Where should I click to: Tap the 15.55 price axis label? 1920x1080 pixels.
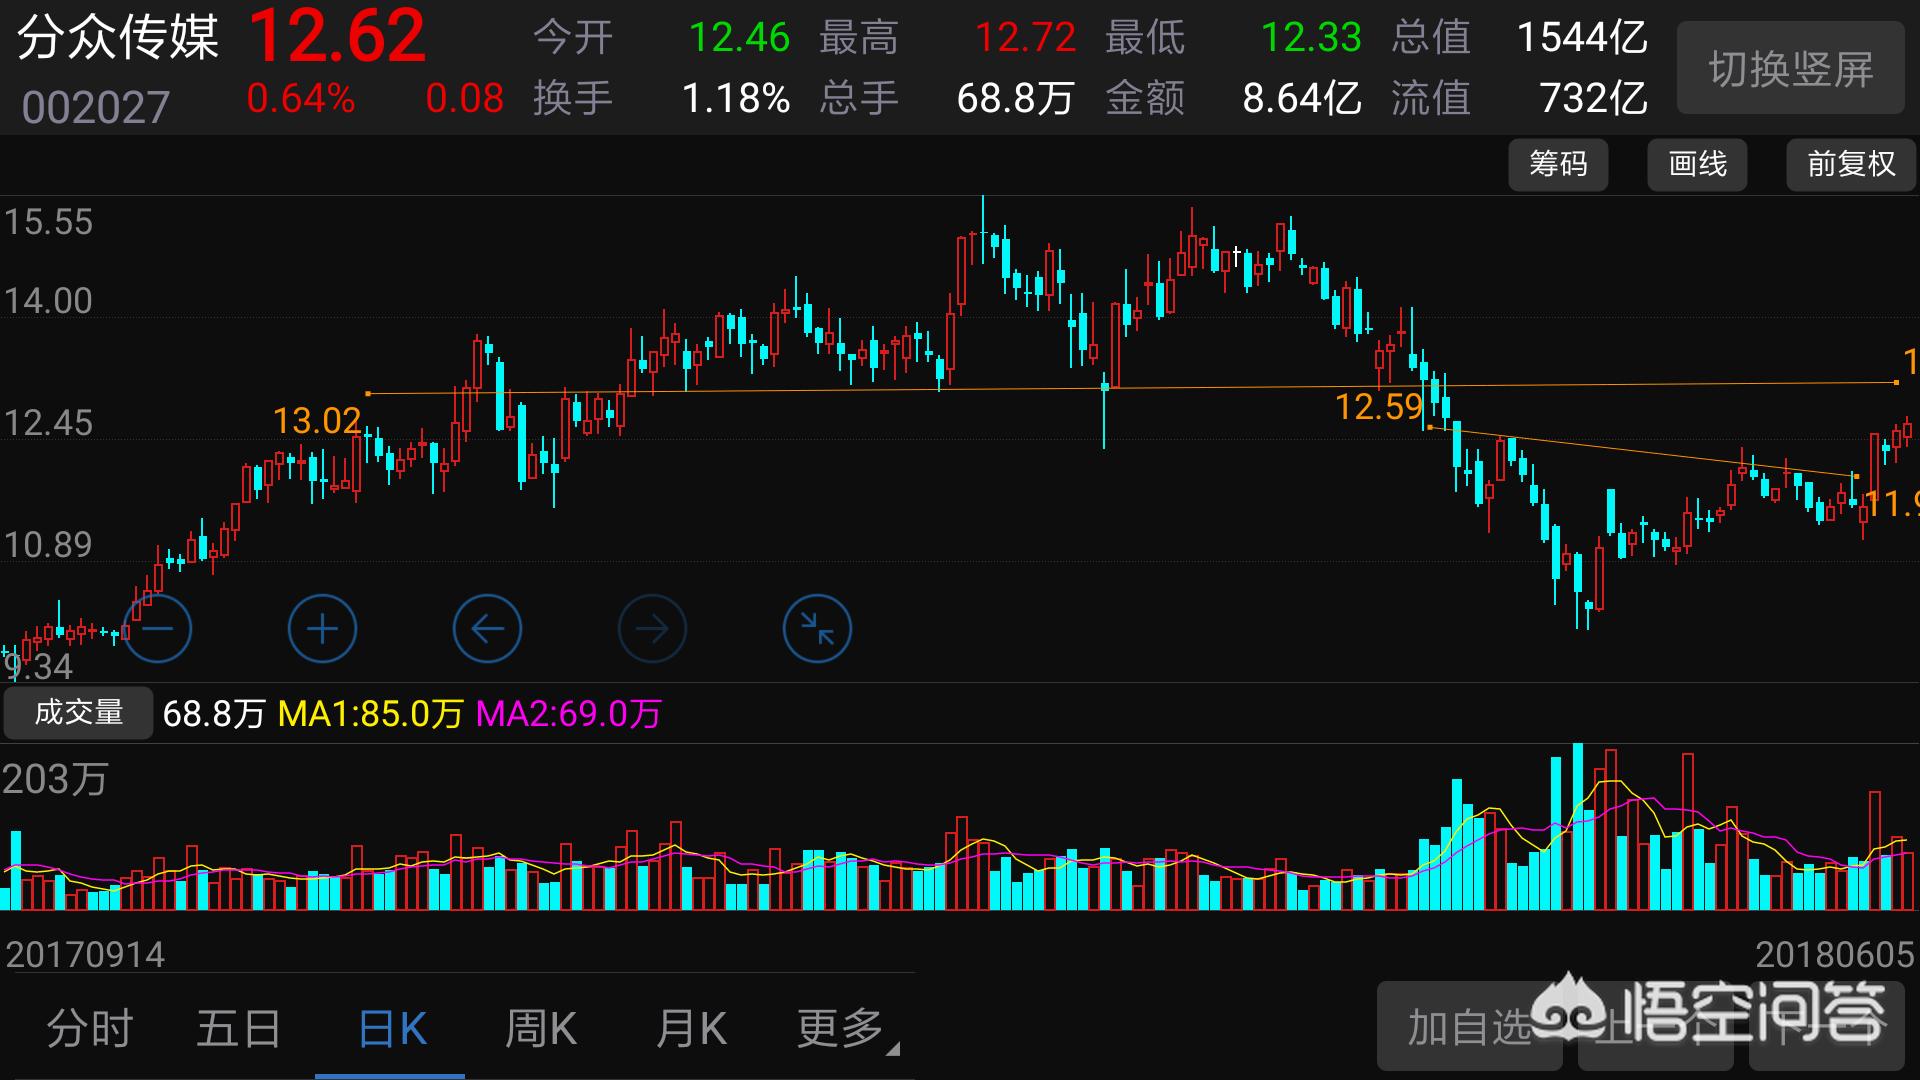point(48,221)
